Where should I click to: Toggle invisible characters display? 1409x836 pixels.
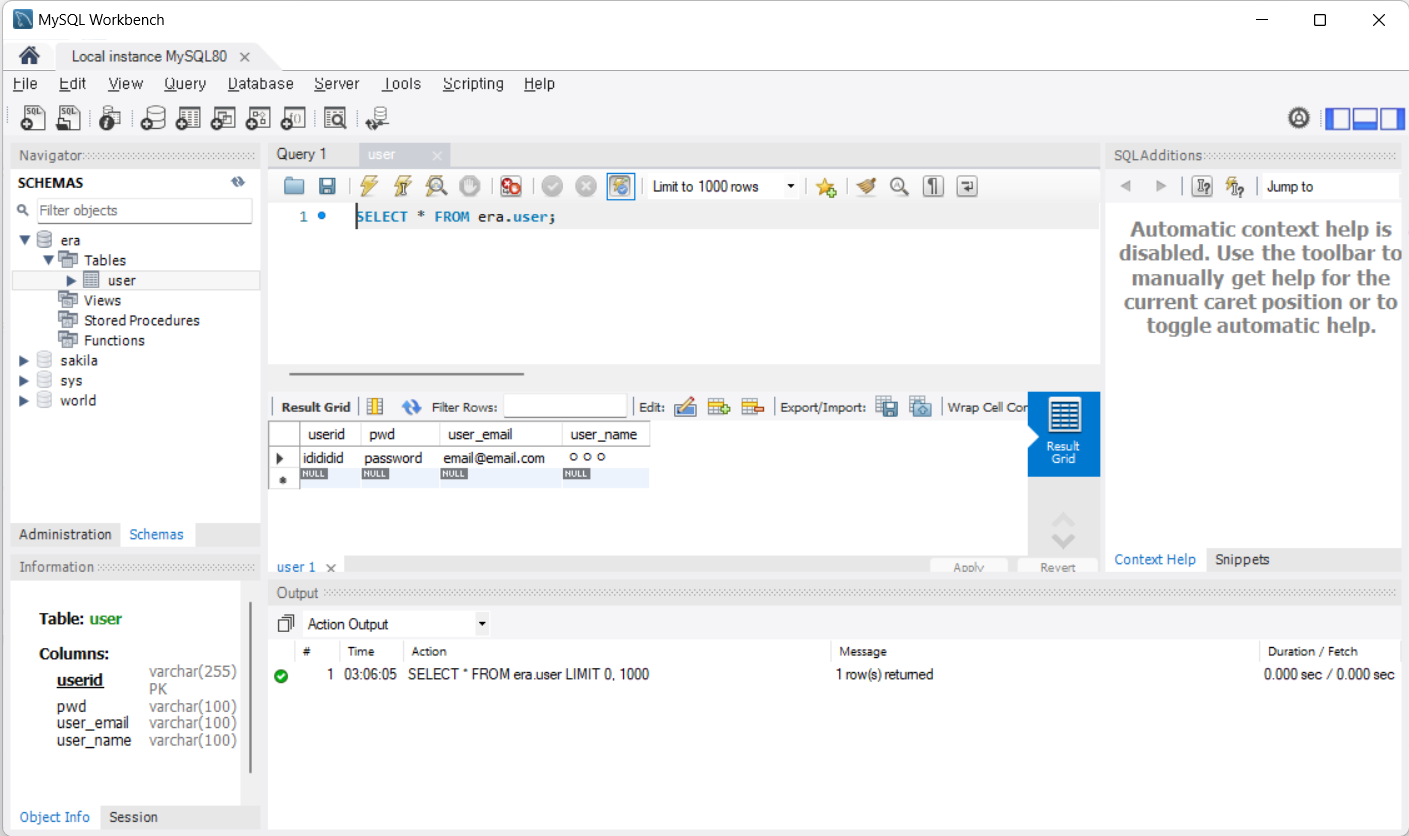(933, 186)
